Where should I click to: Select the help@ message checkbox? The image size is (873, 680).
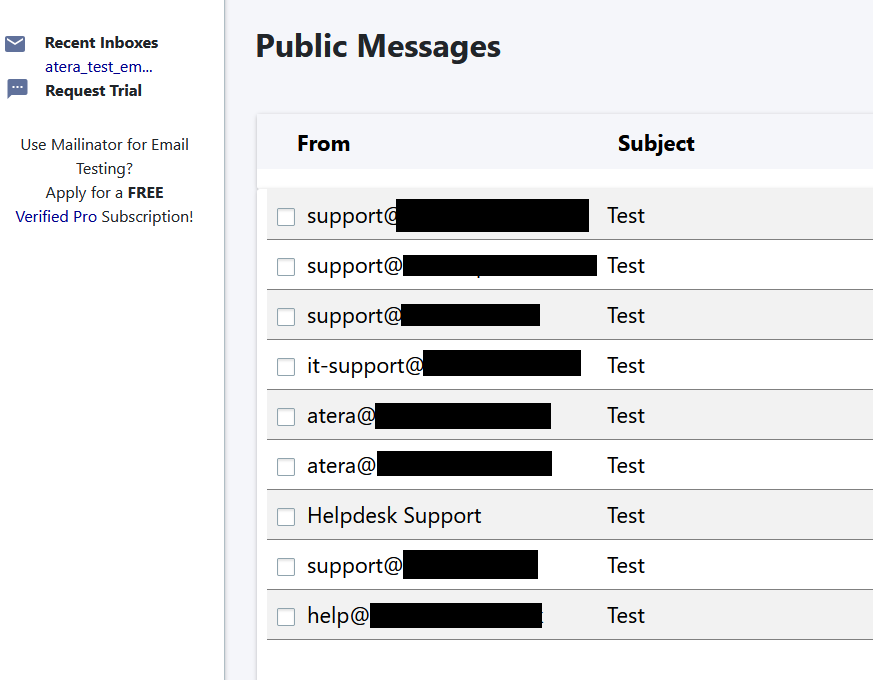click(286, 617)
